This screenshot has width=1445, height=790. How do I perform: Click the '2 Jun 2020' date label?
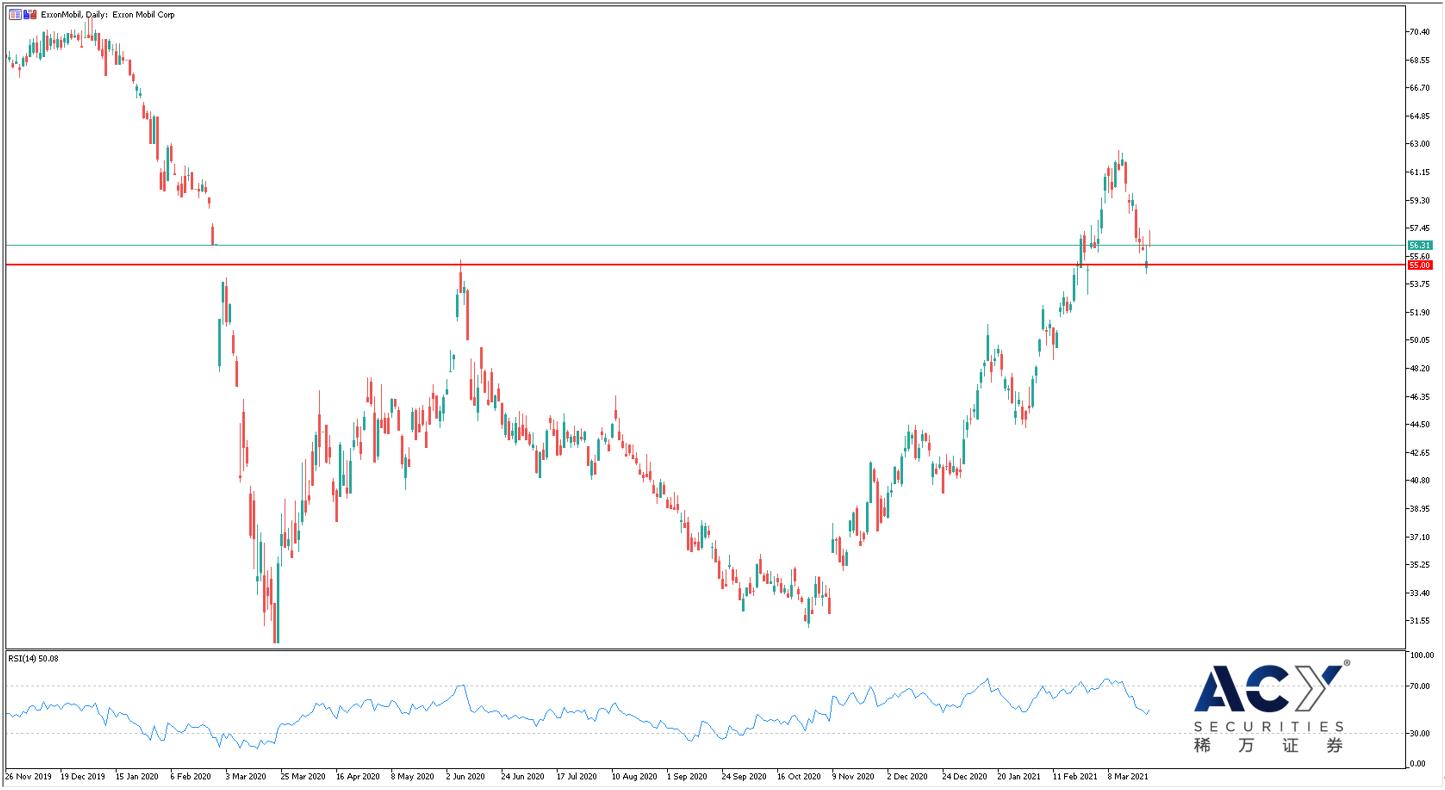[465, 775]
